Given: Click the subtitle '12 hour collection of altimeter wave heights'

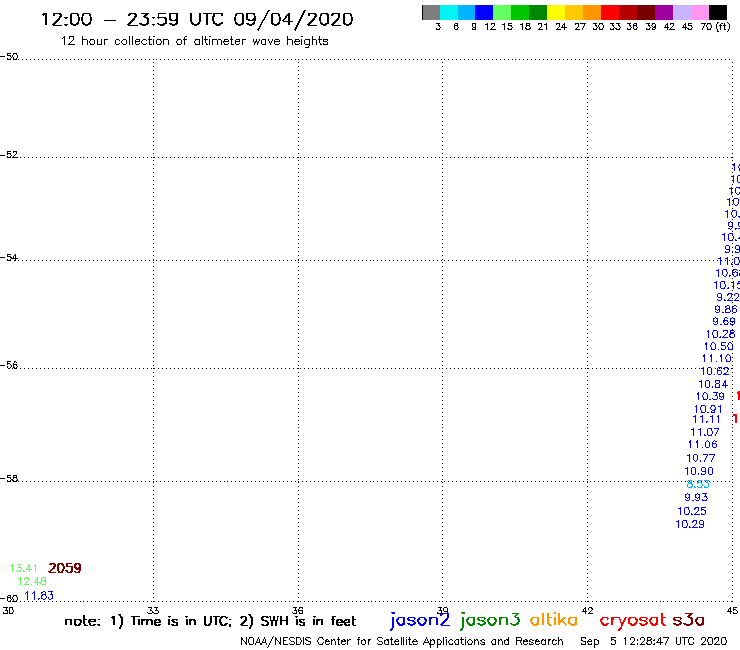Looking at the screenshot, I should click(194, 42).
